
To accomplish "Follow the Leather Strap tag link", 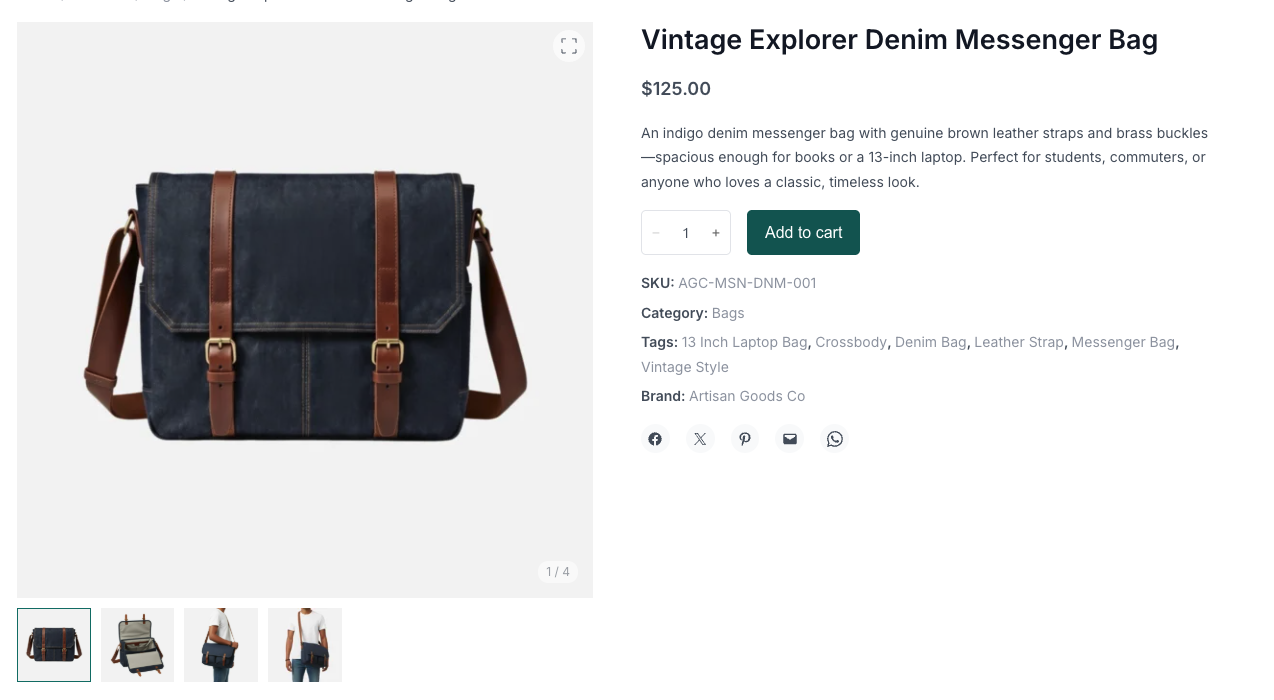I will 1018,342.
